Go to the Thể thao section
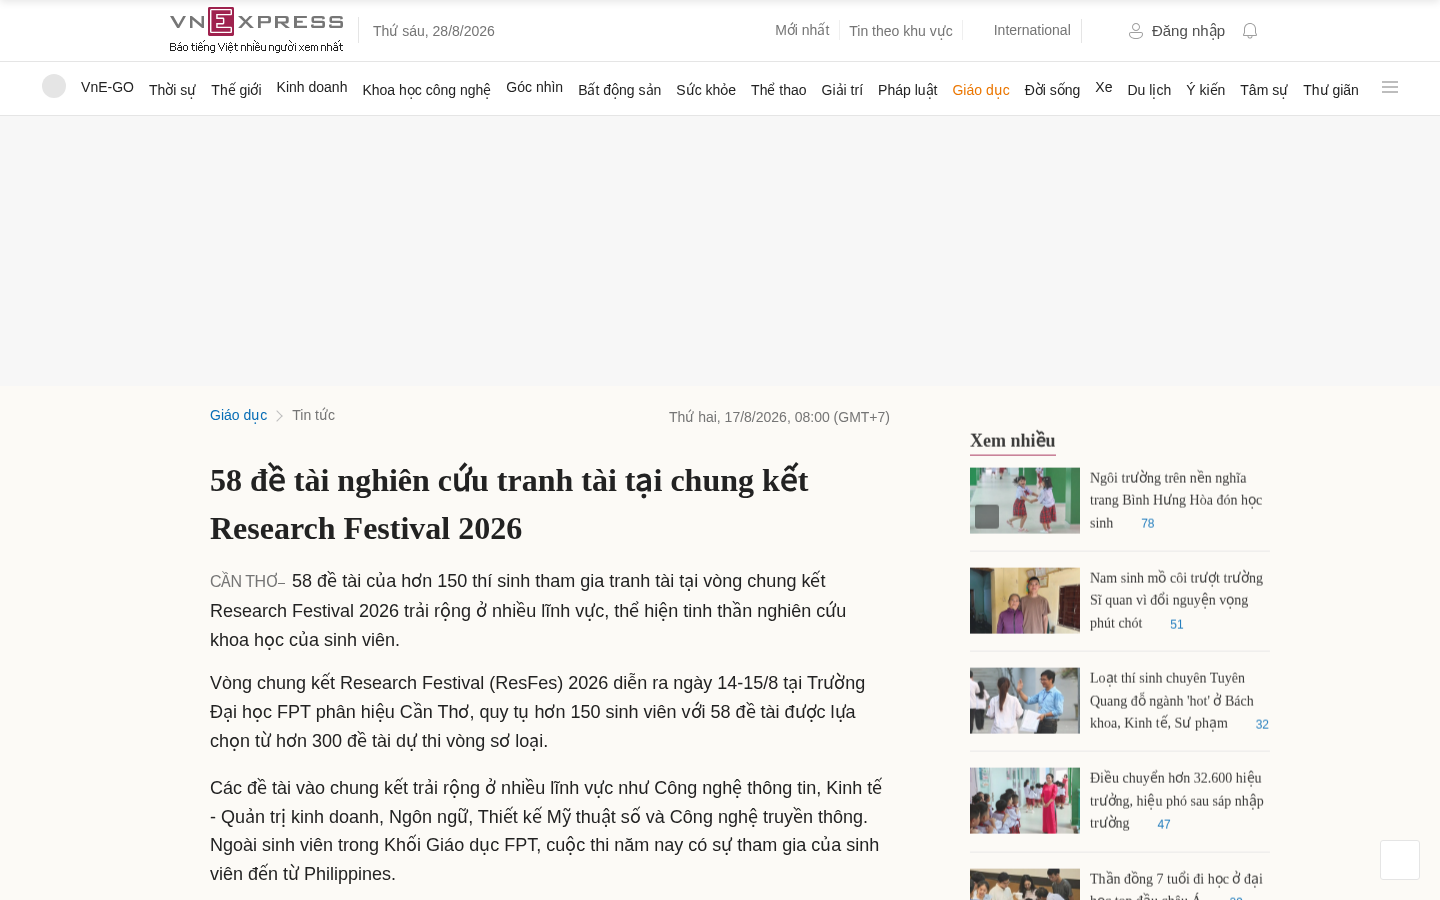 pyautogui.click(x=778, y=90)
